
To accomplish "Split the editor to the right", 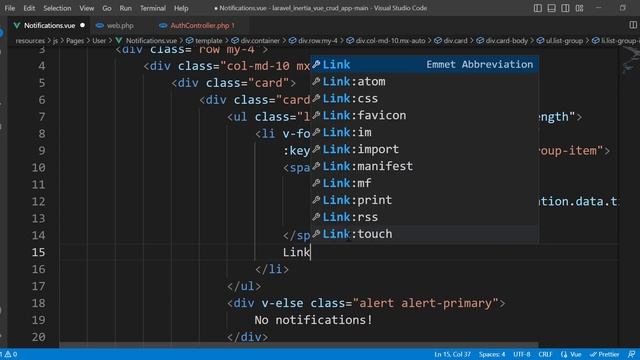I will (x=633, y=25).
